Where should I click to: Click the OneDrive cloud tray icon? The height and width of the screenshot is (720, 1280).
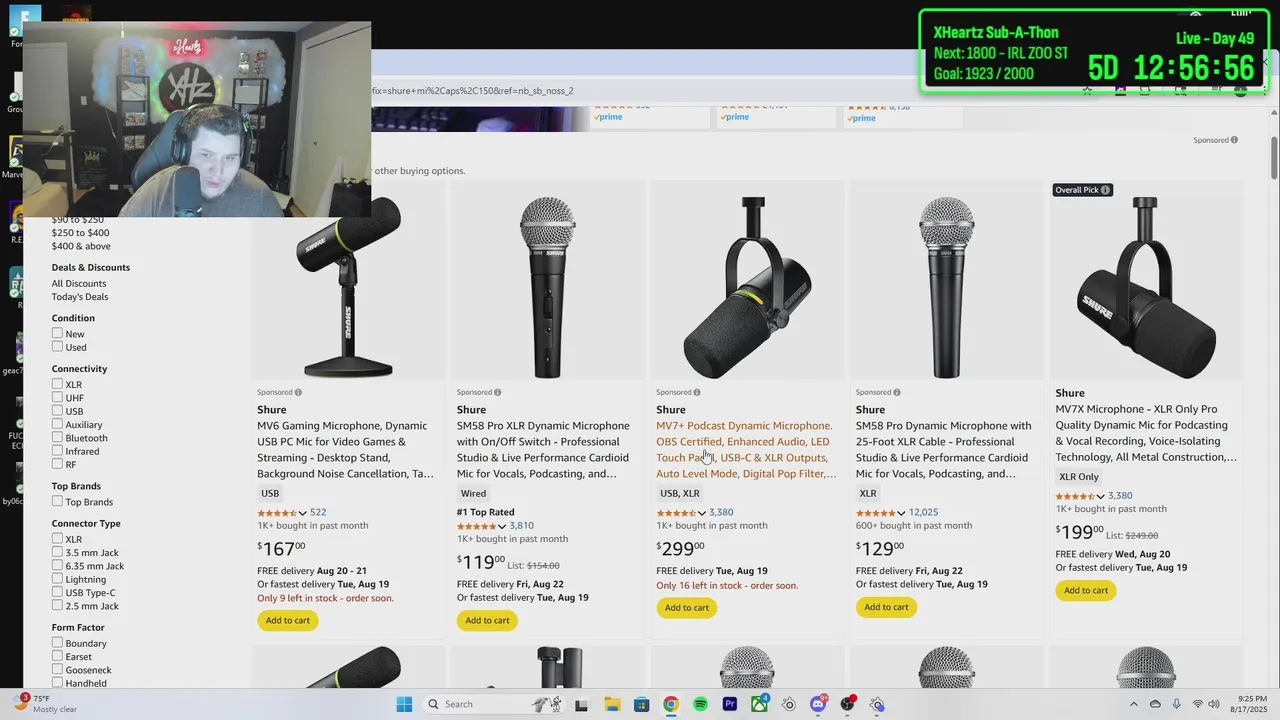click(1155, 704)
